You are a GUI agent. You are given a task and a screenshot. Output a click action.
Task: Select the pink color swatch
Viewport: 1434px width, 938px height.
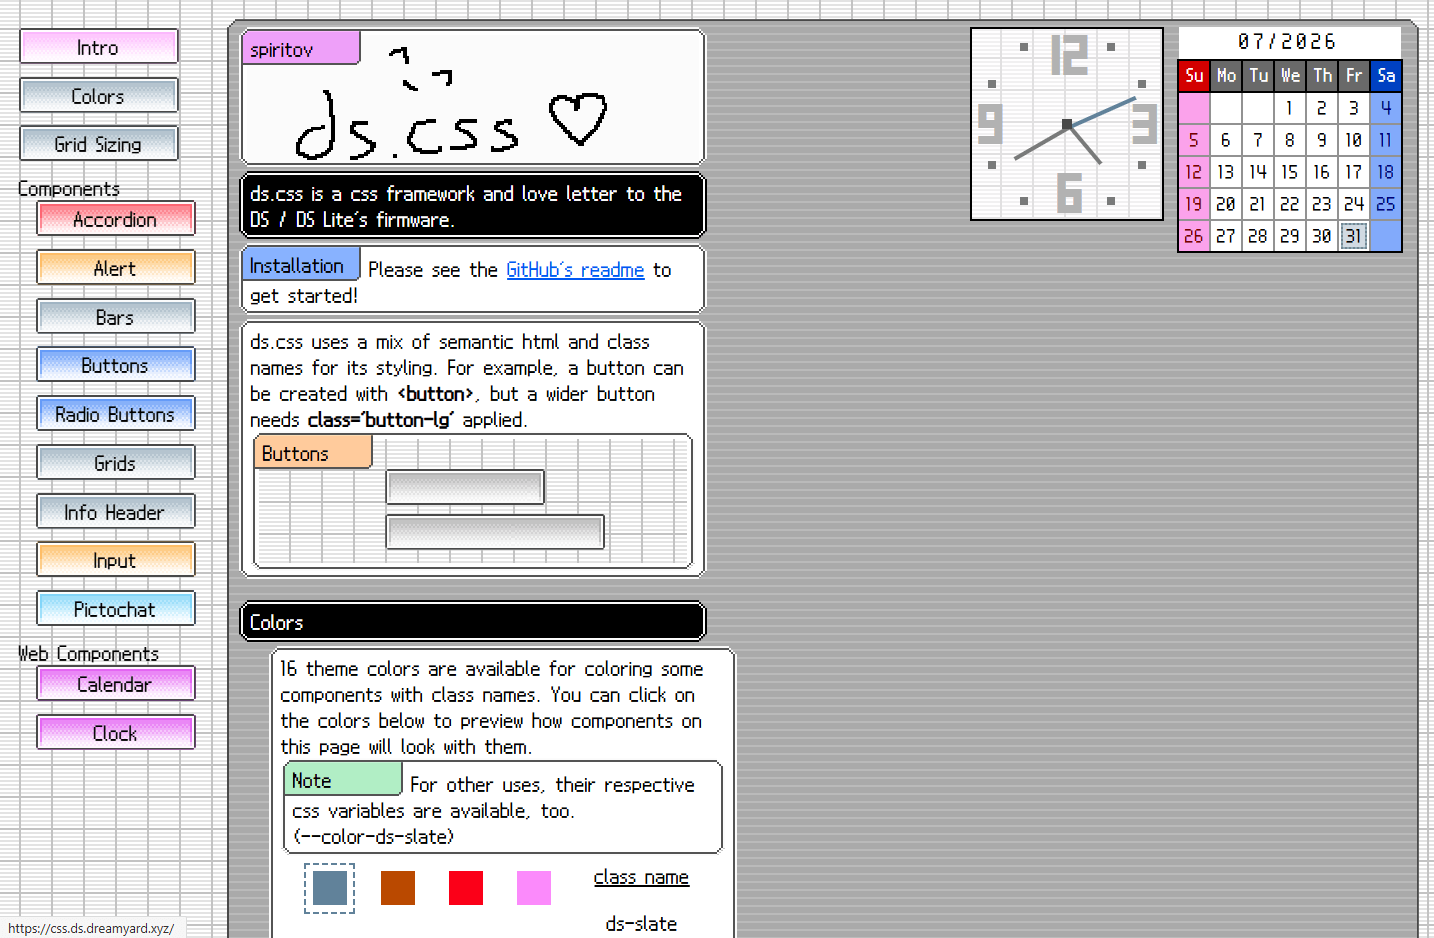tap(534, 888)
